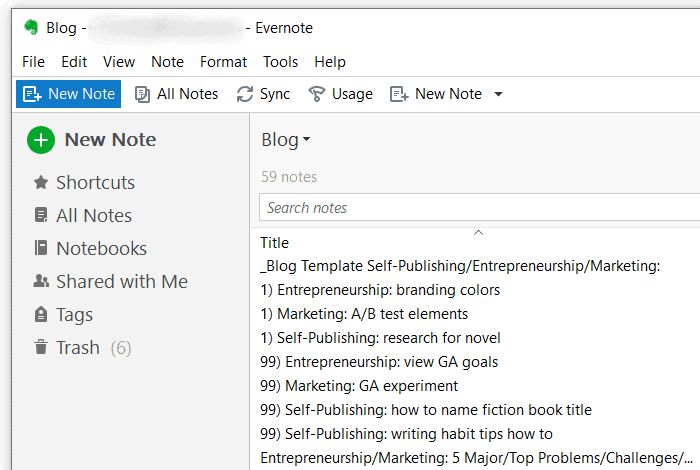Viewport: 700px width, 470px height.
Task: Open the _Blog Template Self-Publishing note
Action: [x=460, y=266]
